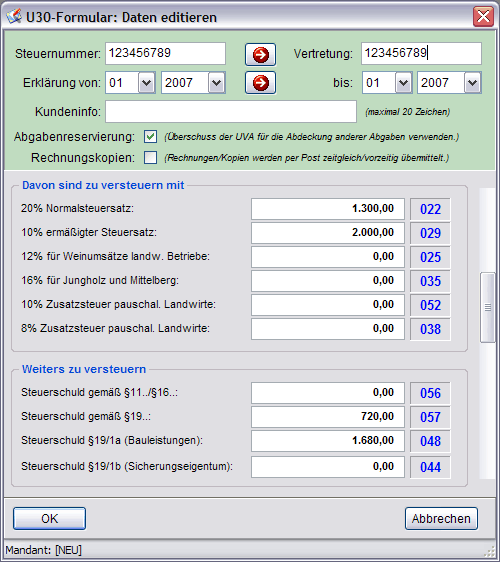Click the 10% ermäßigter Steuersatz amount field
Image resolution: width=500 pixels, height=562 pixels.
(x=328, y=233)
